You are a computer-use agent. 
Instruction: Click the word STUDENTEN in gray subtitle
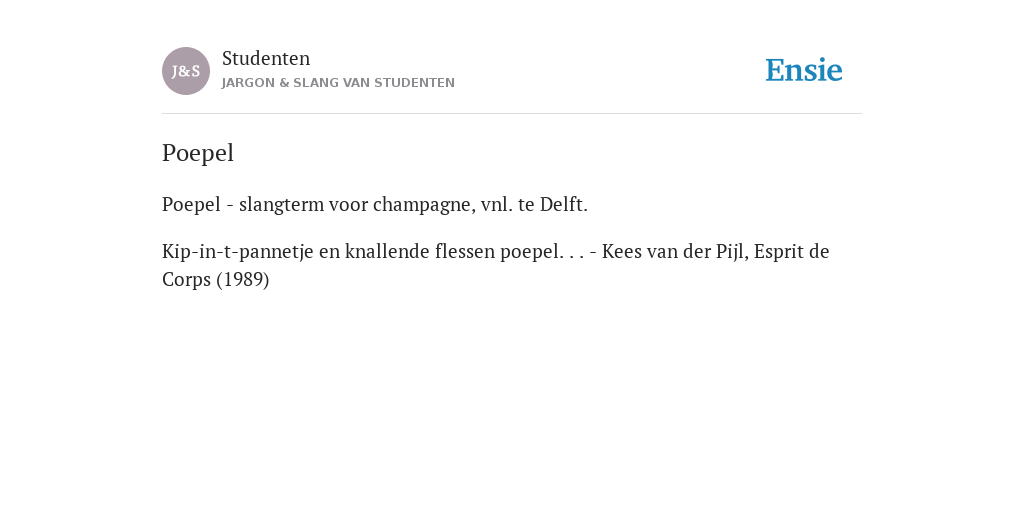[x=415, y=83]
